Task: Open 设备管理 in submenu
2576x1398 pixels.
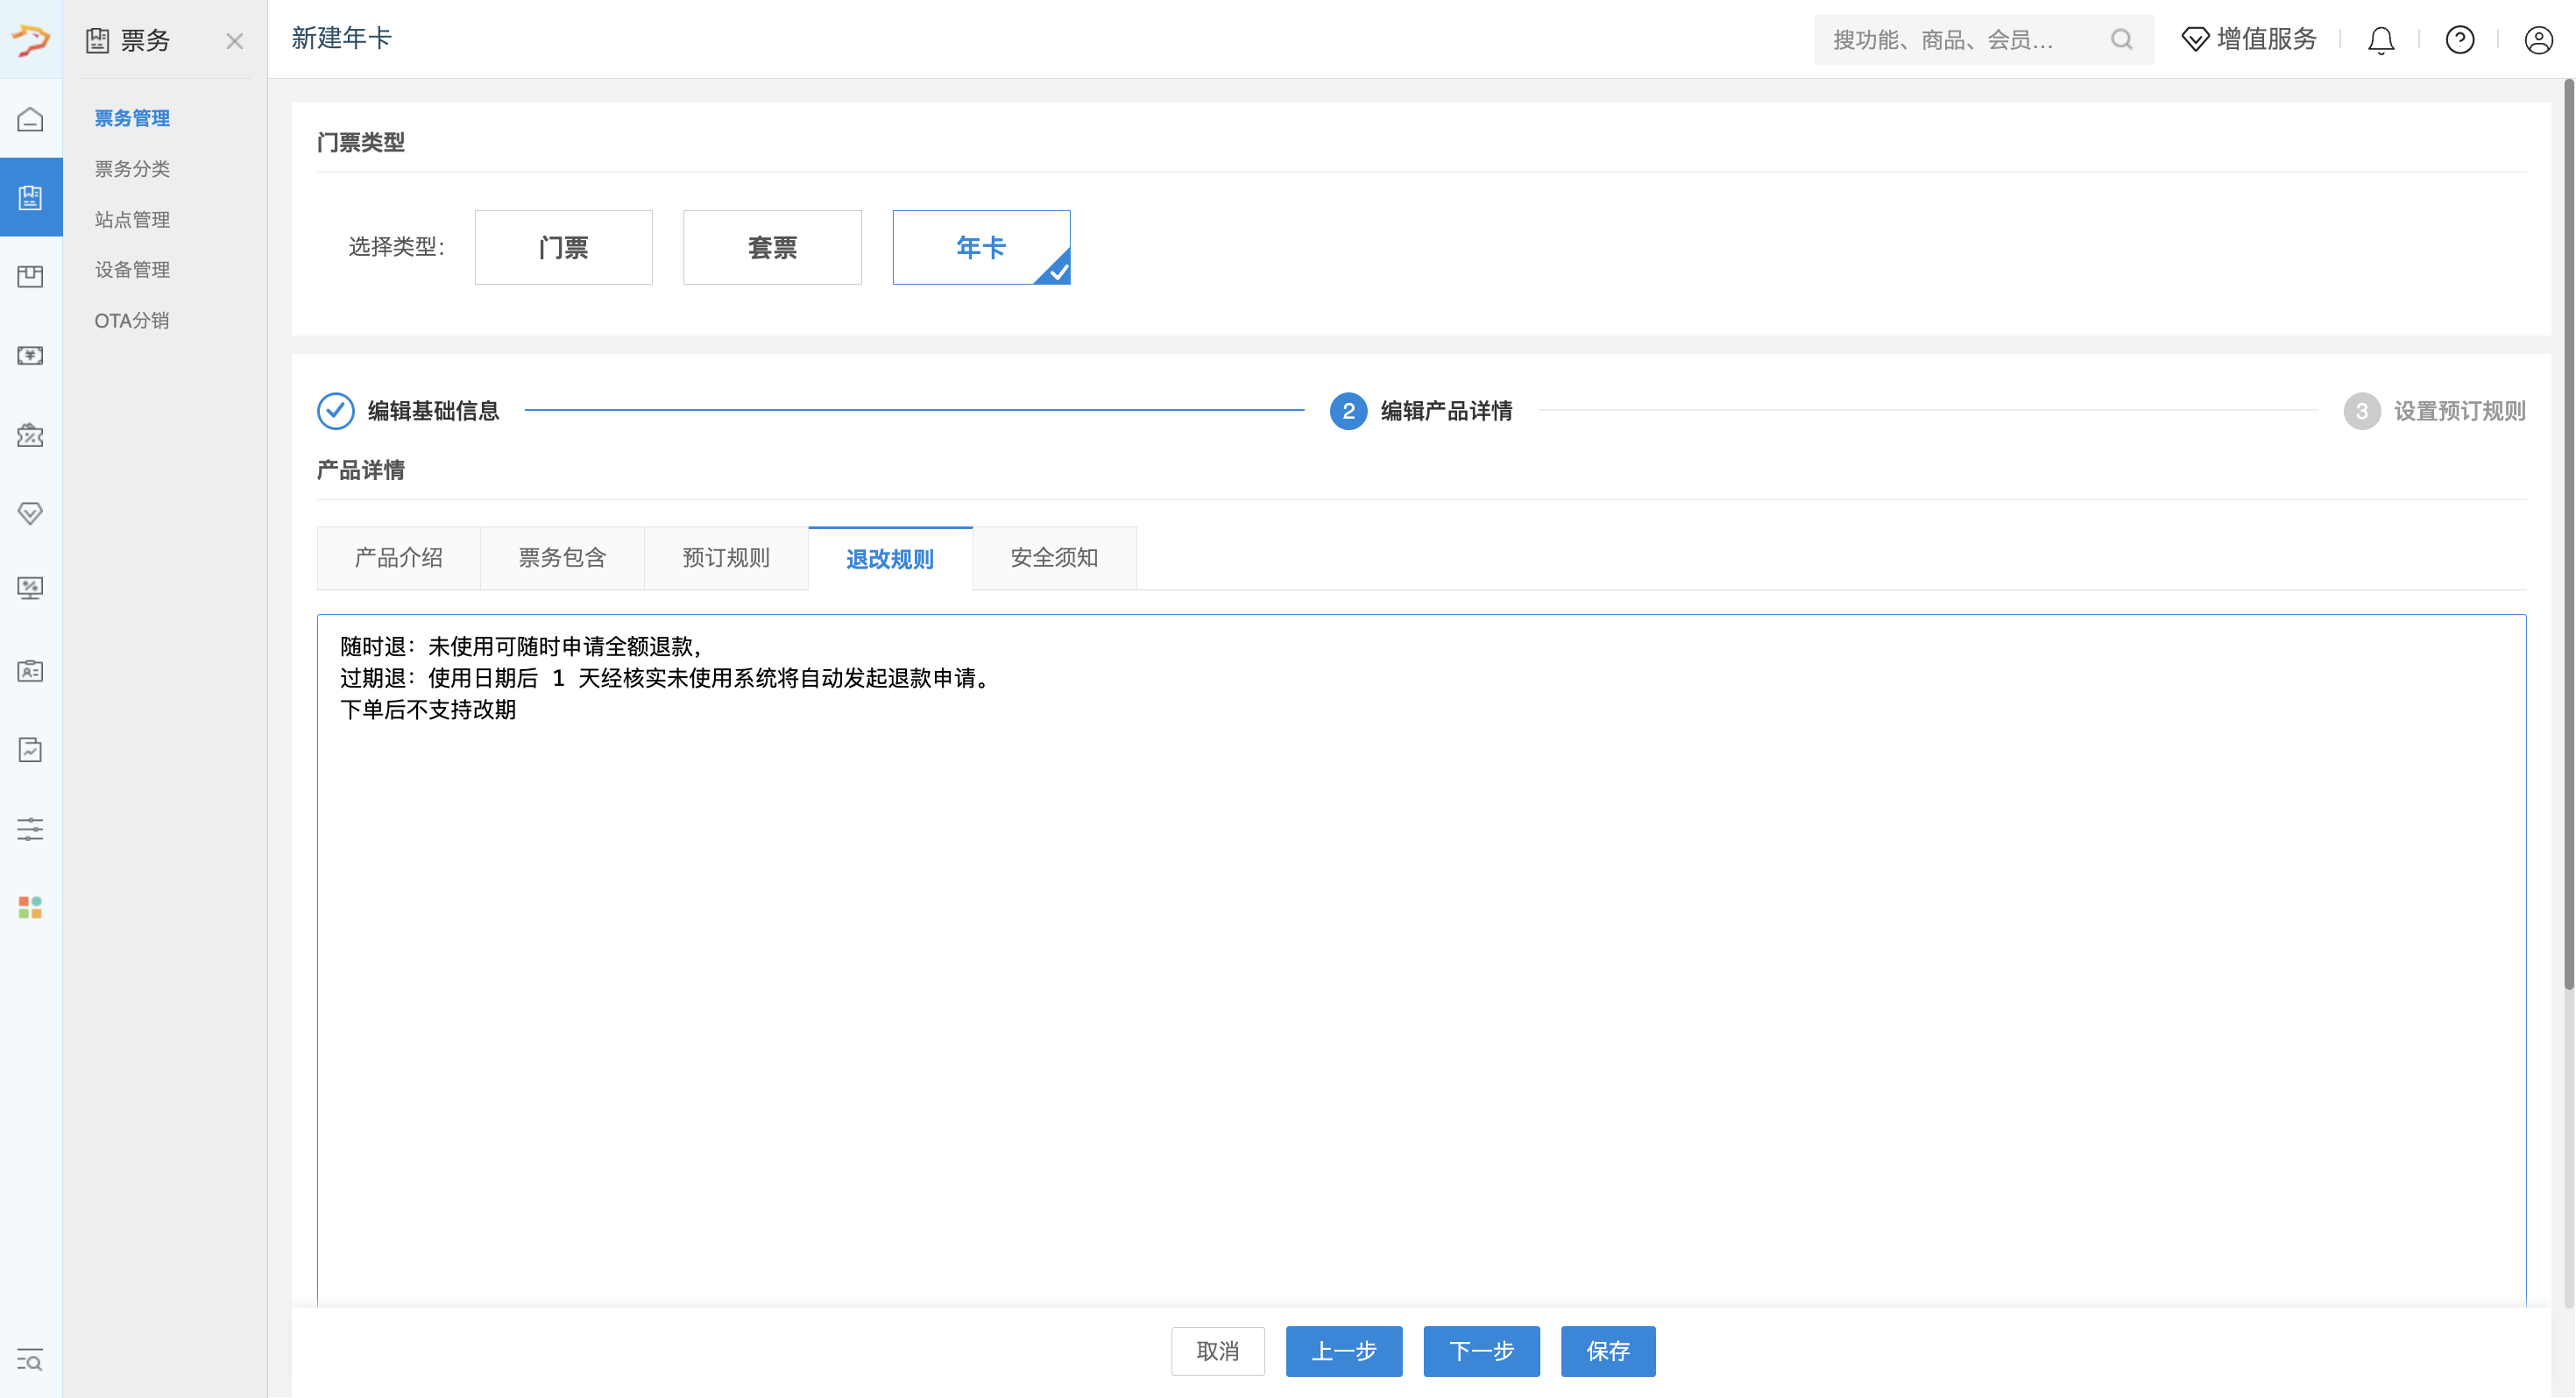Action: click(132, 270)
